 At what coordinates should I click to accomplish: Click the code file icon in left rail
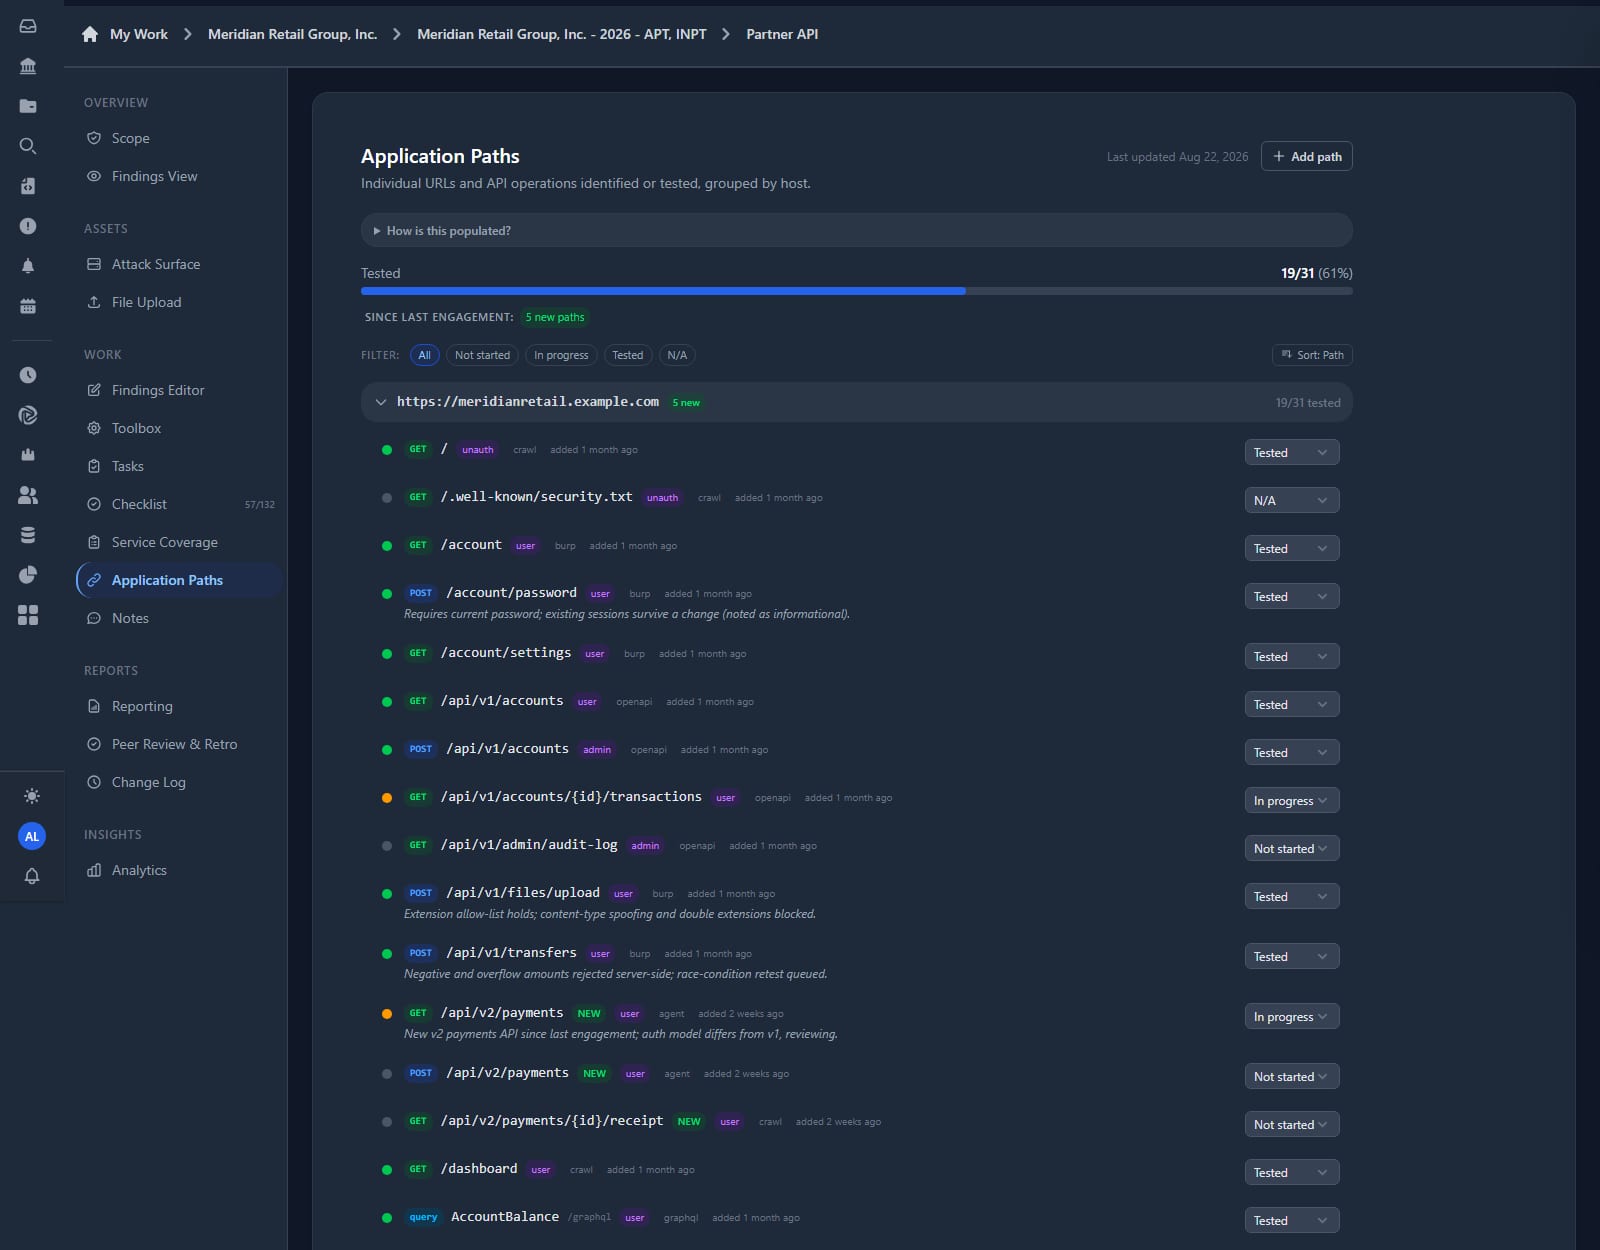28,186
